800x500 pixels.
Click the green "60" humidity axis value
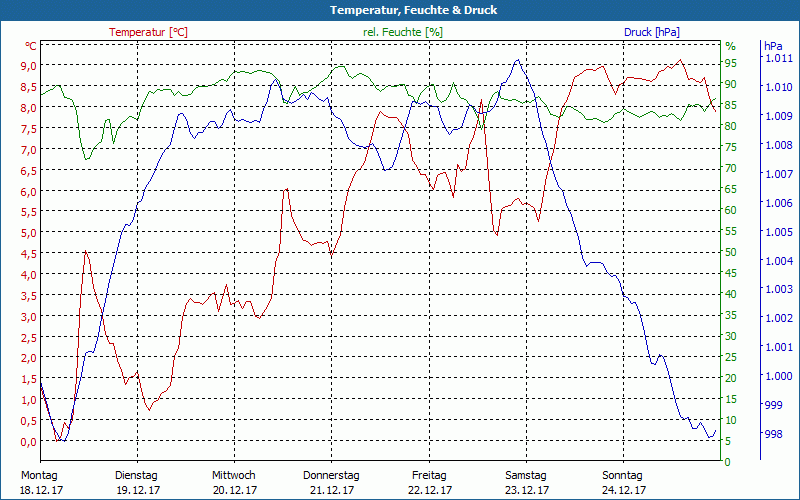coord(731,210)
